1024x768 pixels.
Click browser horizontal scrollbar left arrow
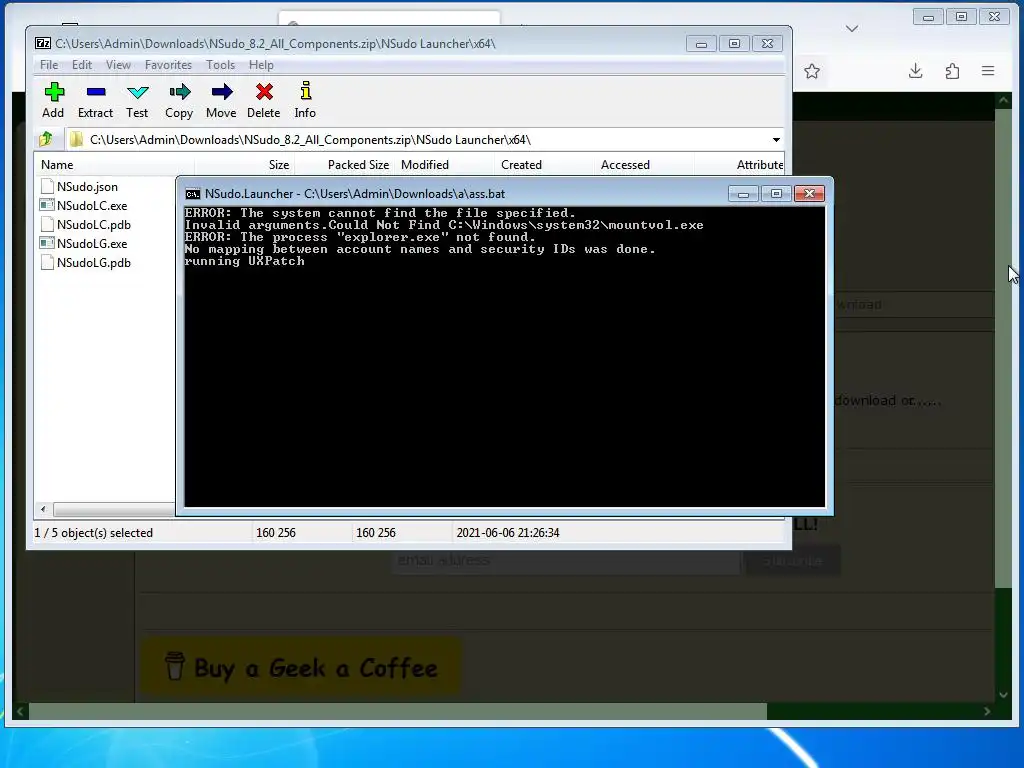pos(20,711)
